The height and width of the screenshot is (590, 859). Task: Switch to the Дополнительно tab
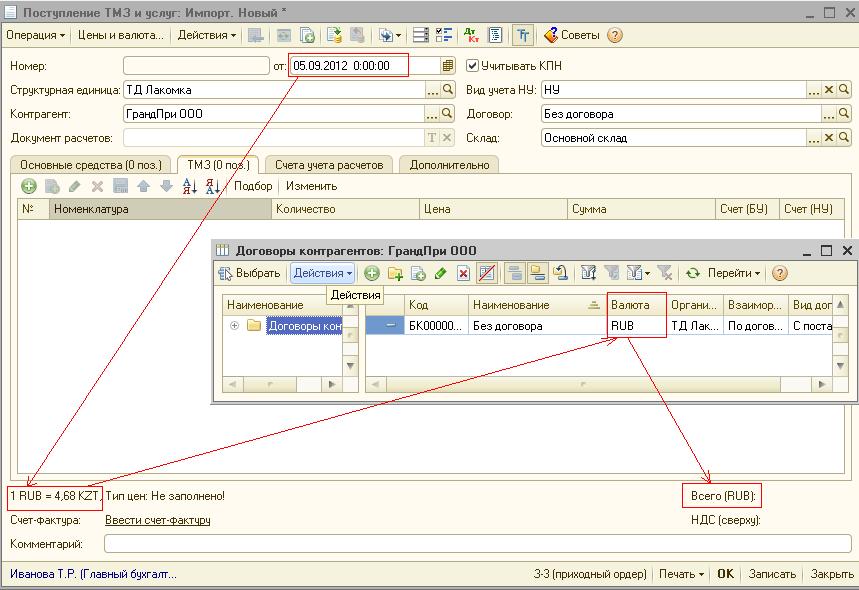(x=449, y=165)
